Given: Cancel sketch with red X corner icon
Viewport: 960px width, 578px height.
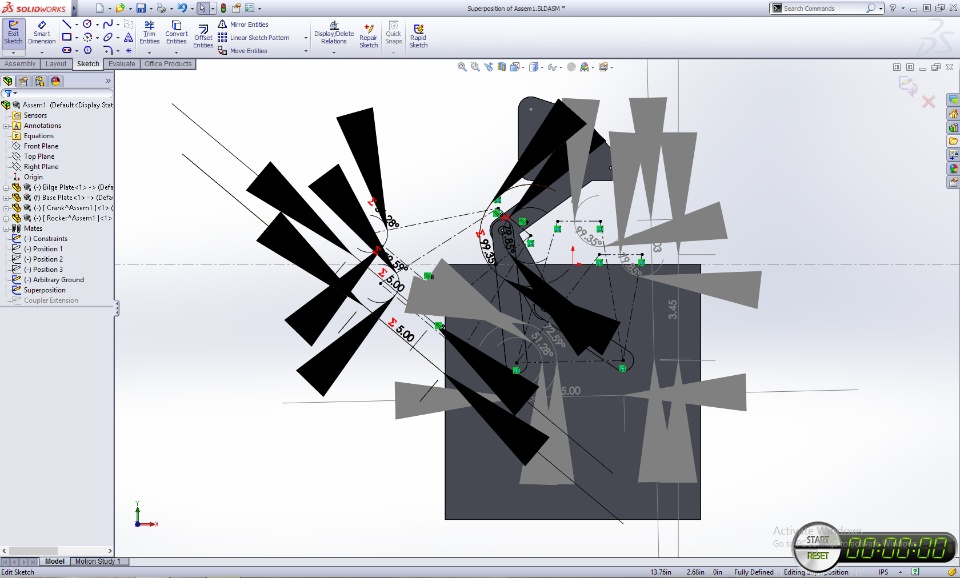Looking at the screenshot, I should 928,101.
